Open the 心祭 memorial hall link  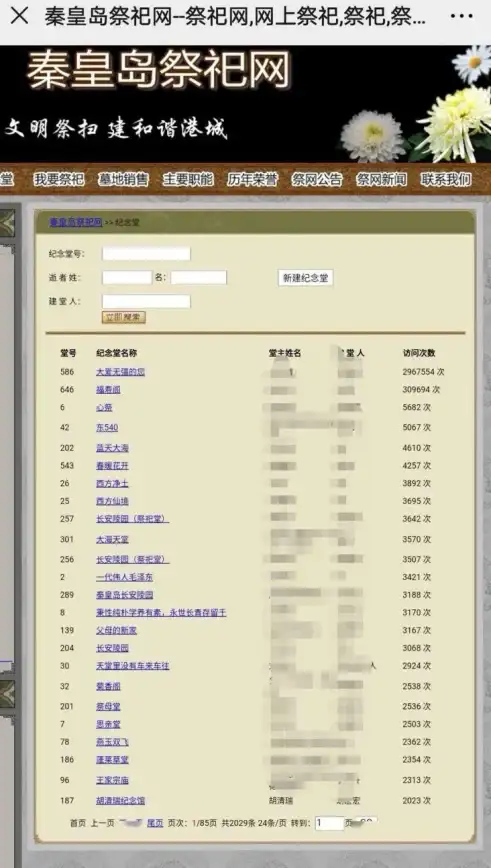pos(104,407)
